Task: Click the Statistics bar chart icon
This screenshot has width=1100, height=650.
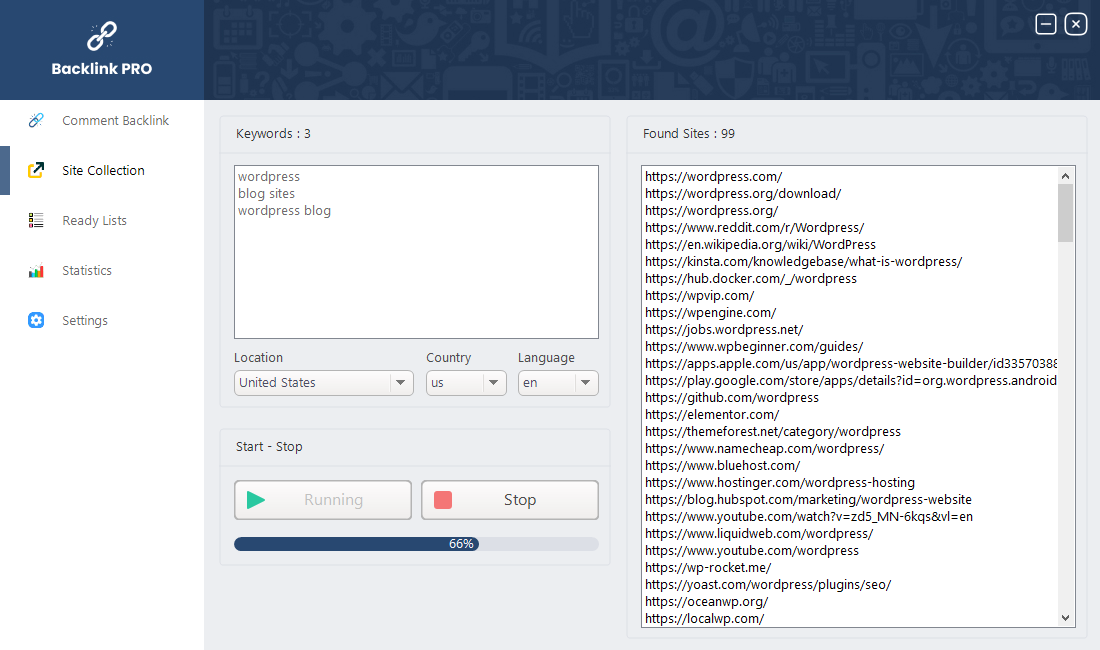Action: 36,271
